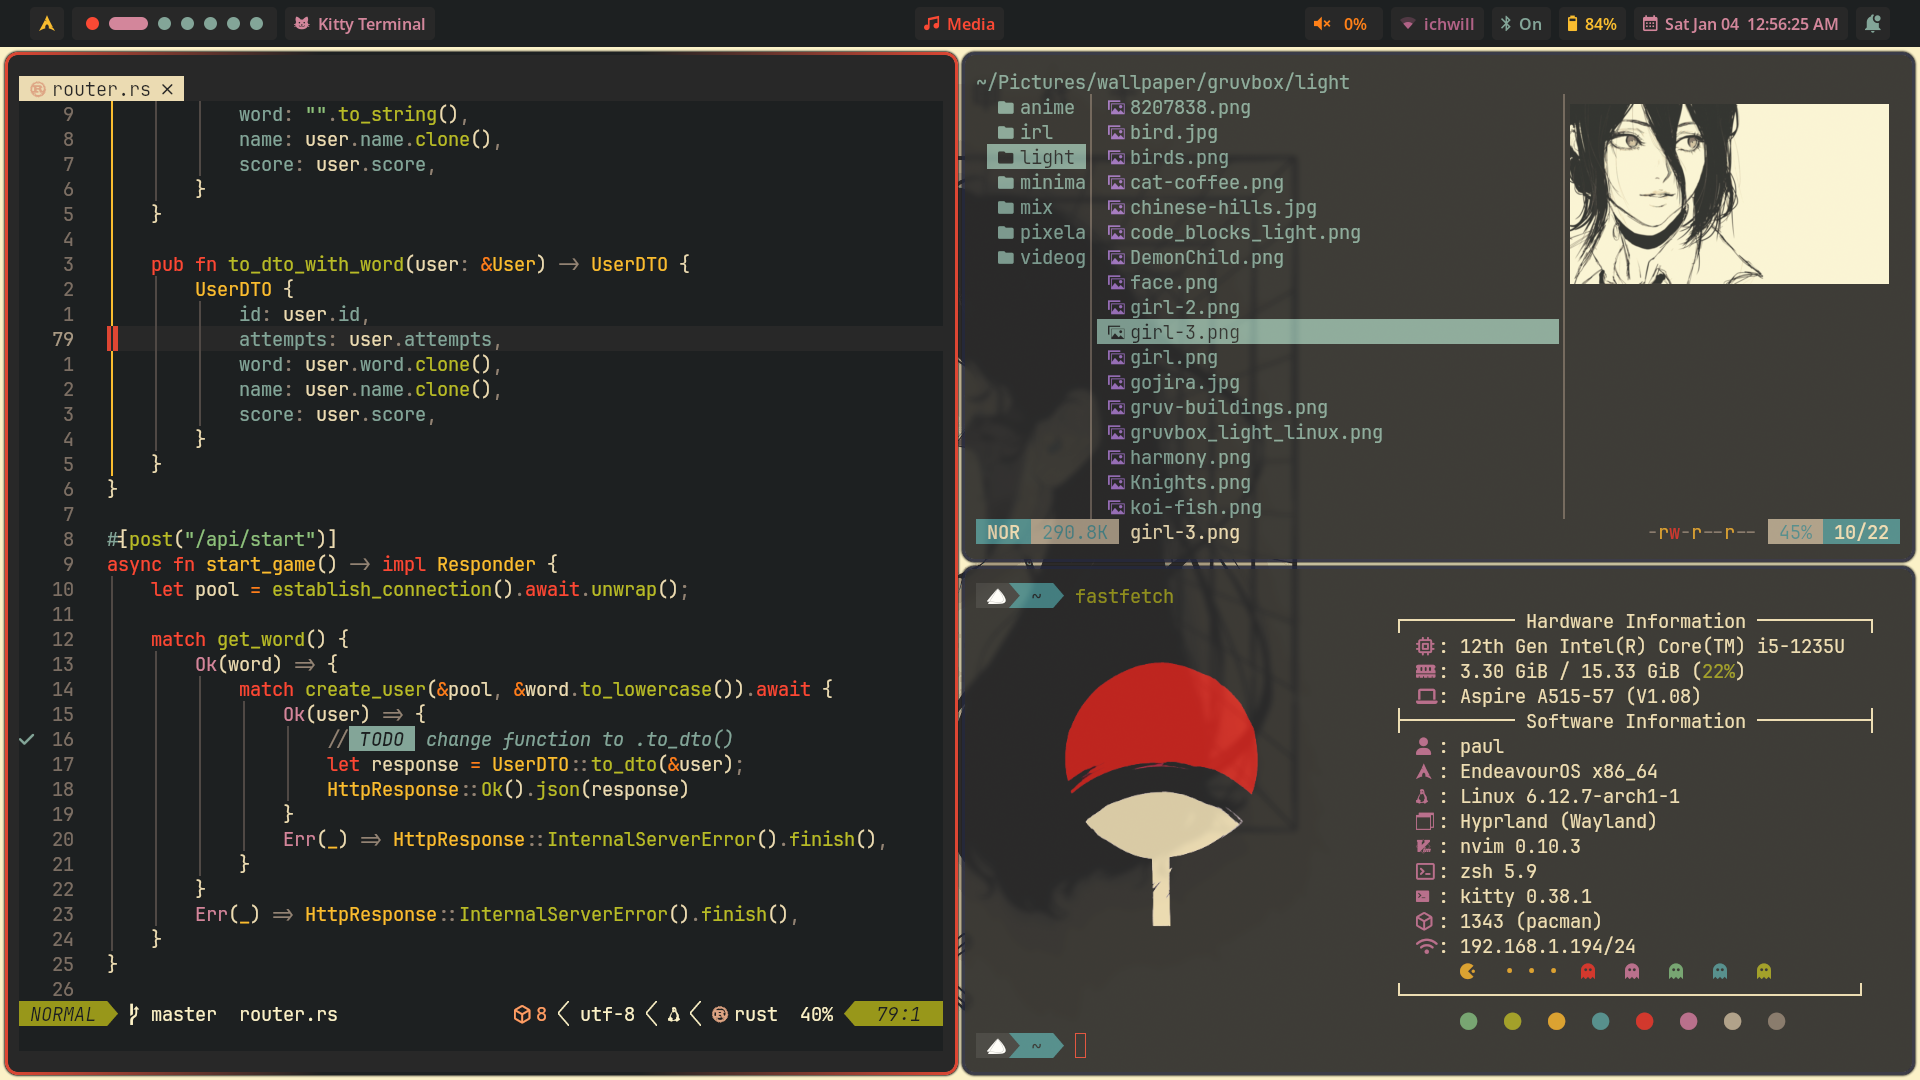This screenshot has height=1080, width=1920.
Task: Click the Media music note widget
Action: (x=959, y=24)
